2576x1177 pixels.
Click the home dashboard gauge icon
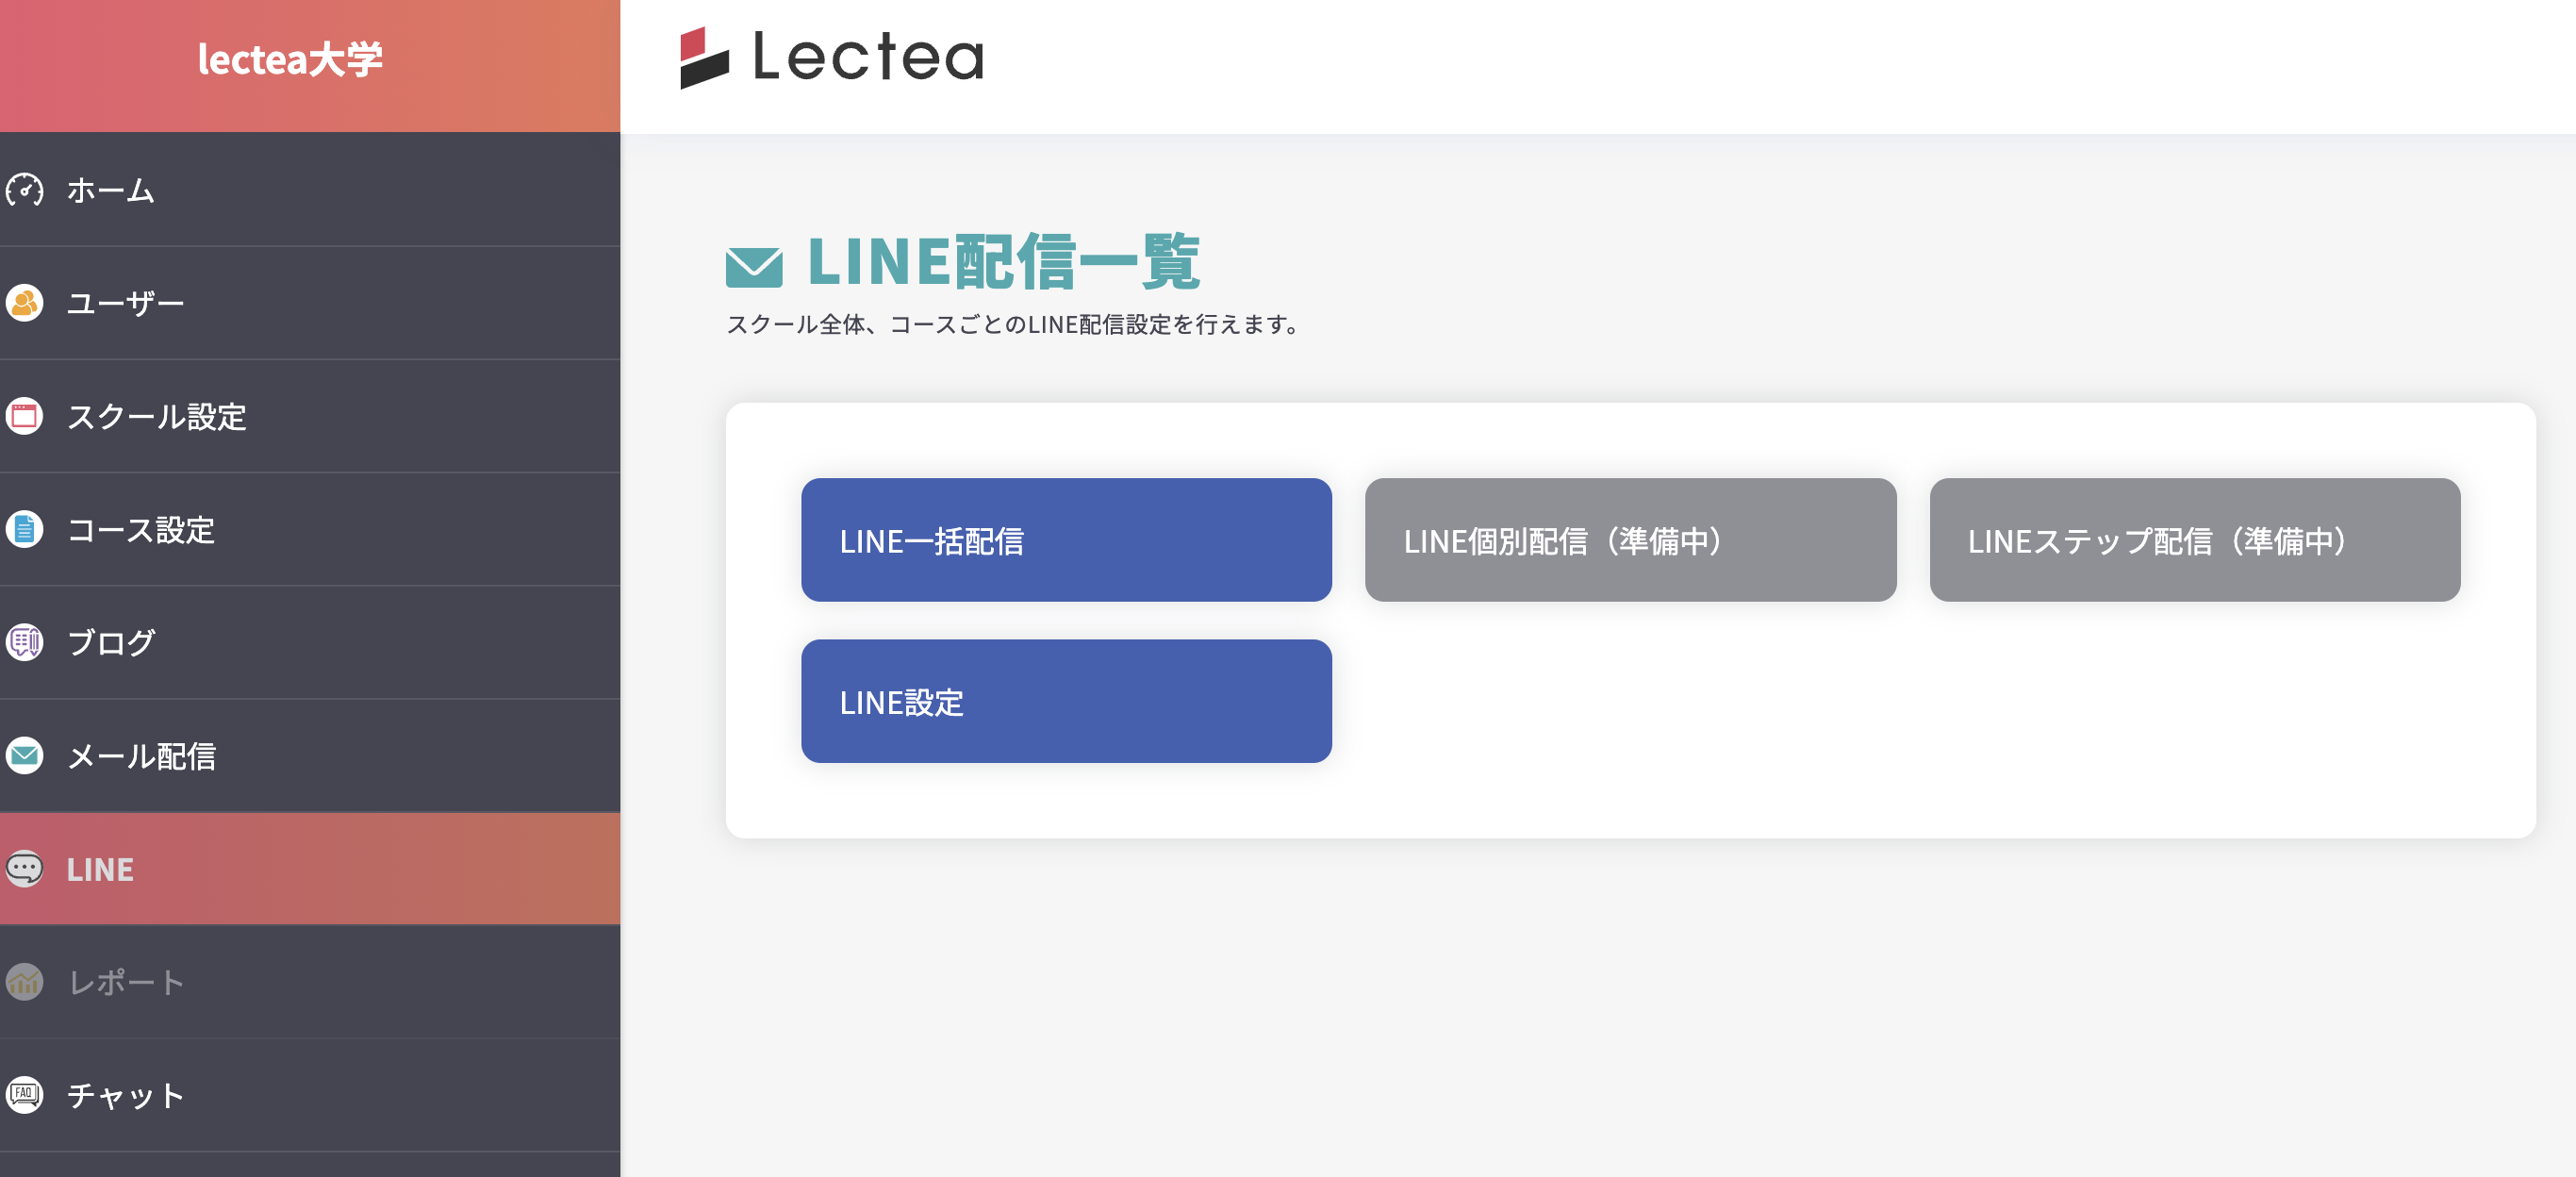tap(24, 190)
